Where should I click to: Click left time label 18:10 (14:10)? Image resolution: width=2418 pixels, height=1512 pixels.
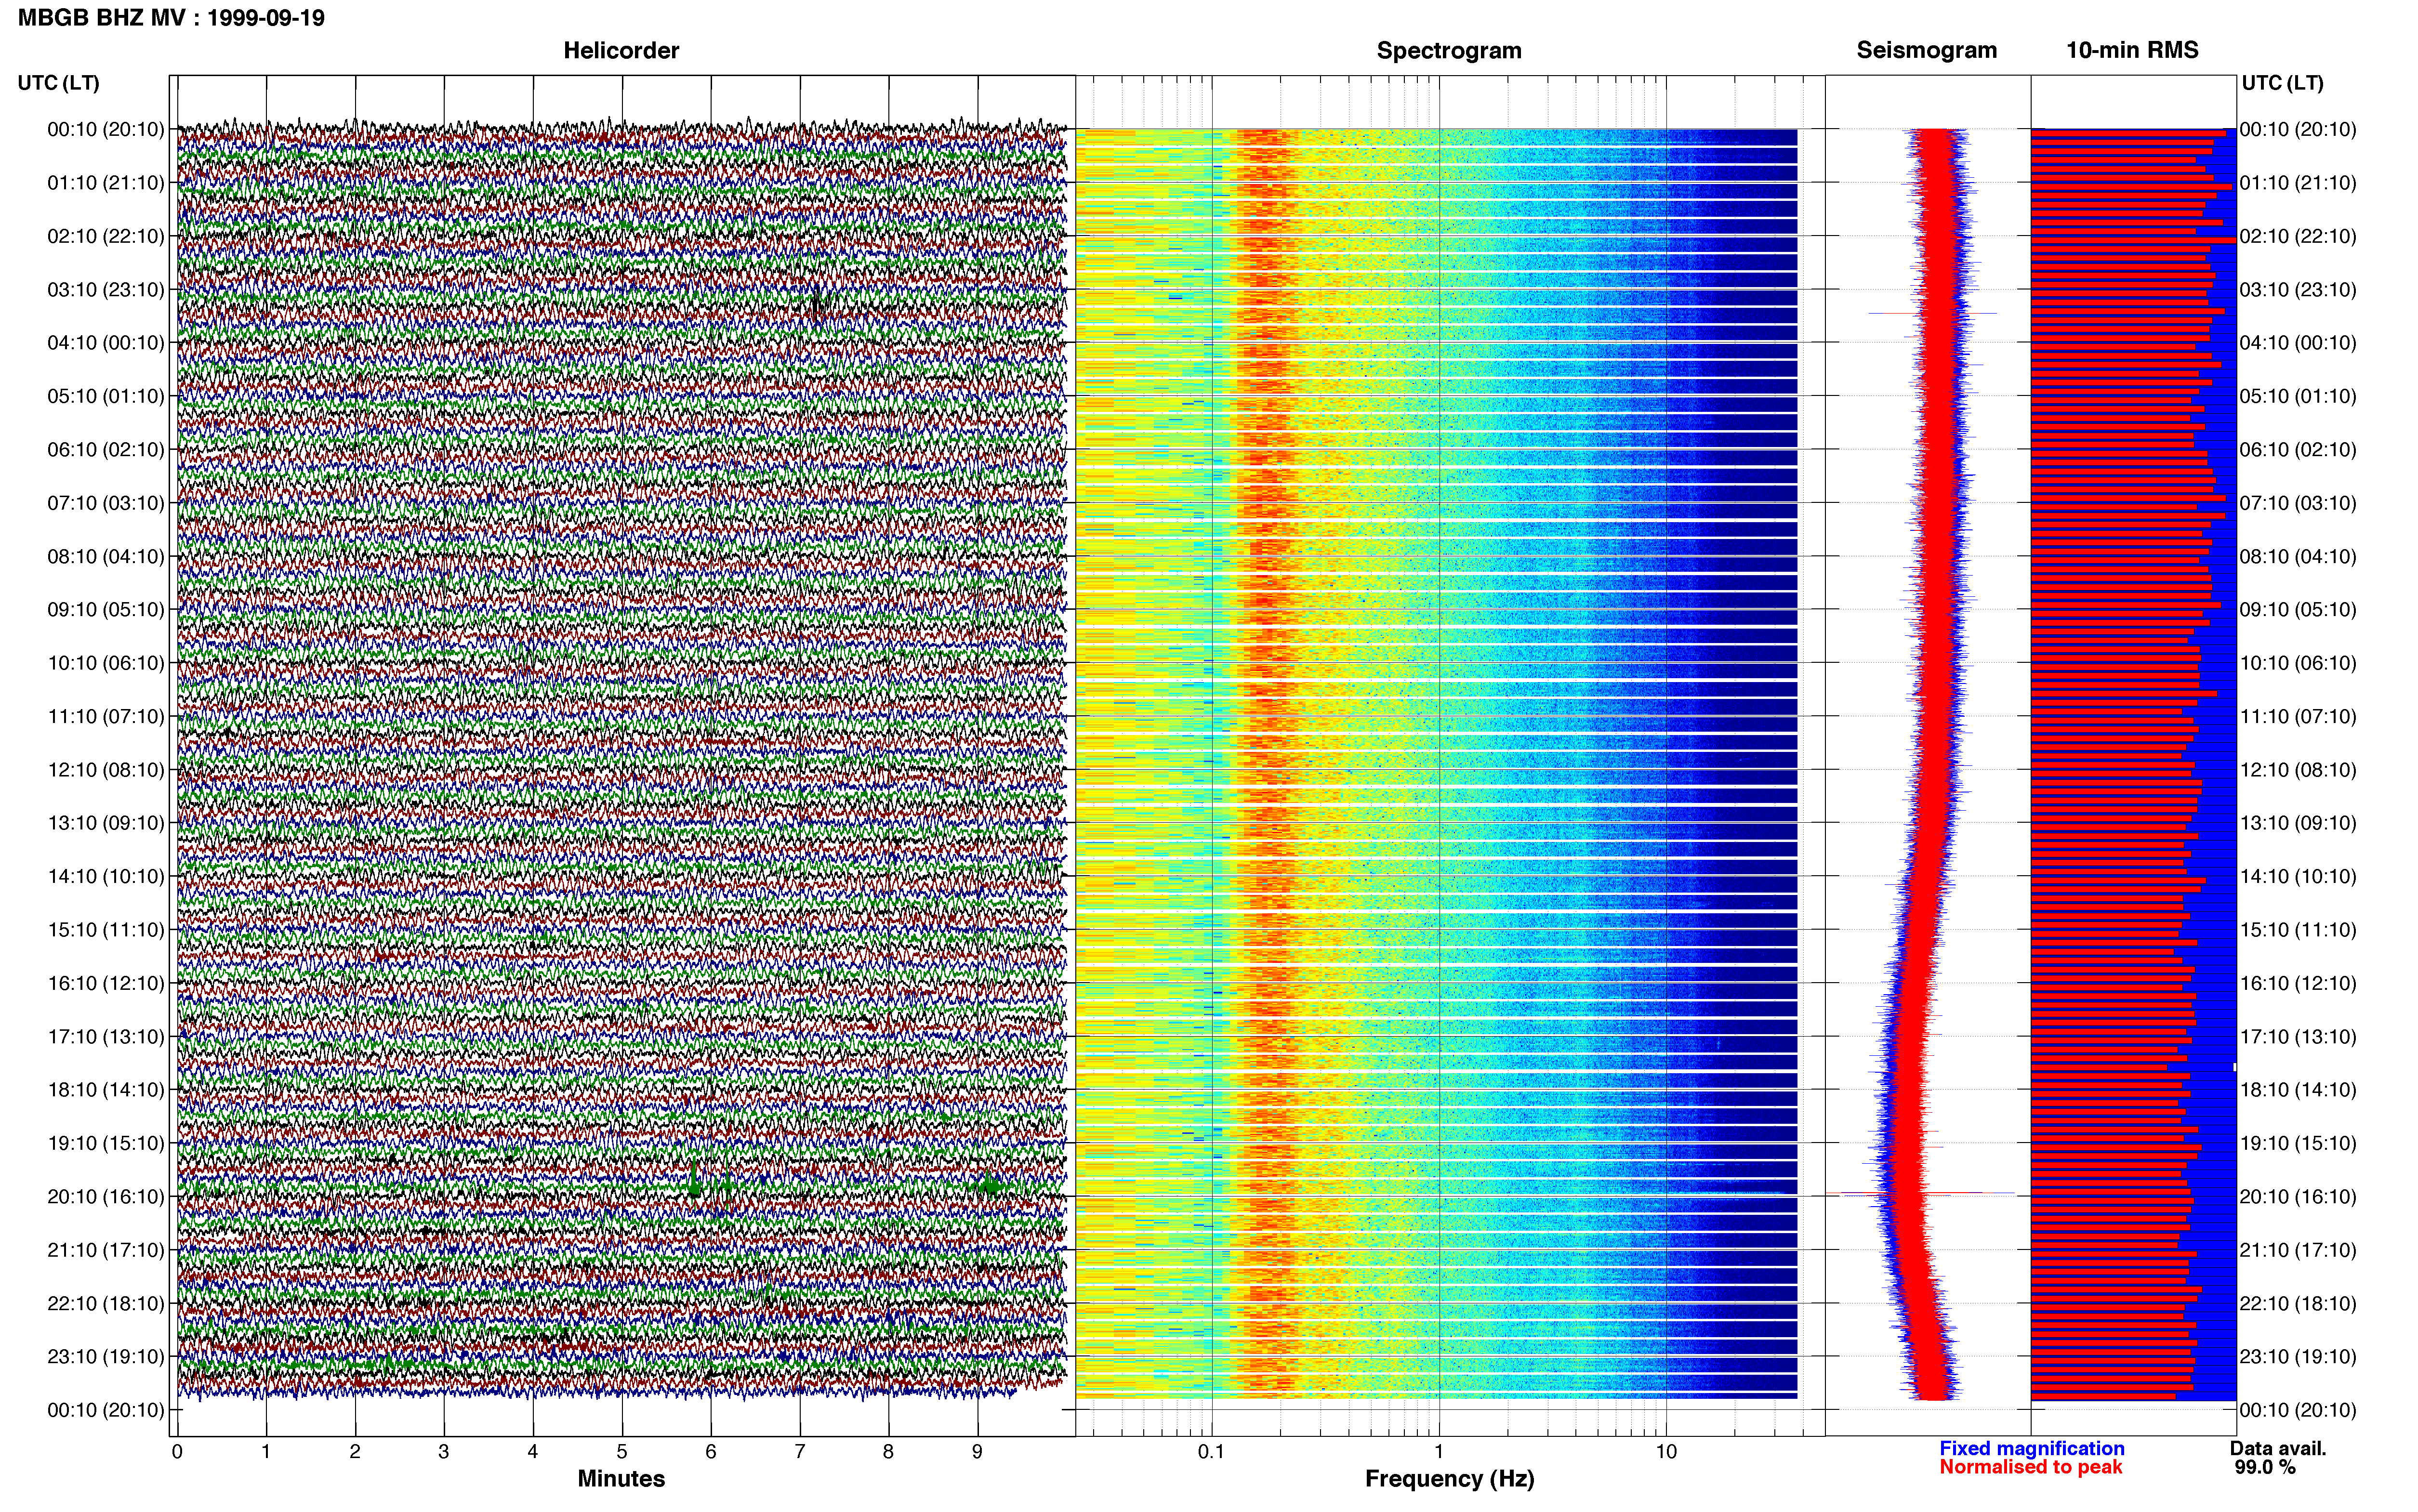[106, 1090]
